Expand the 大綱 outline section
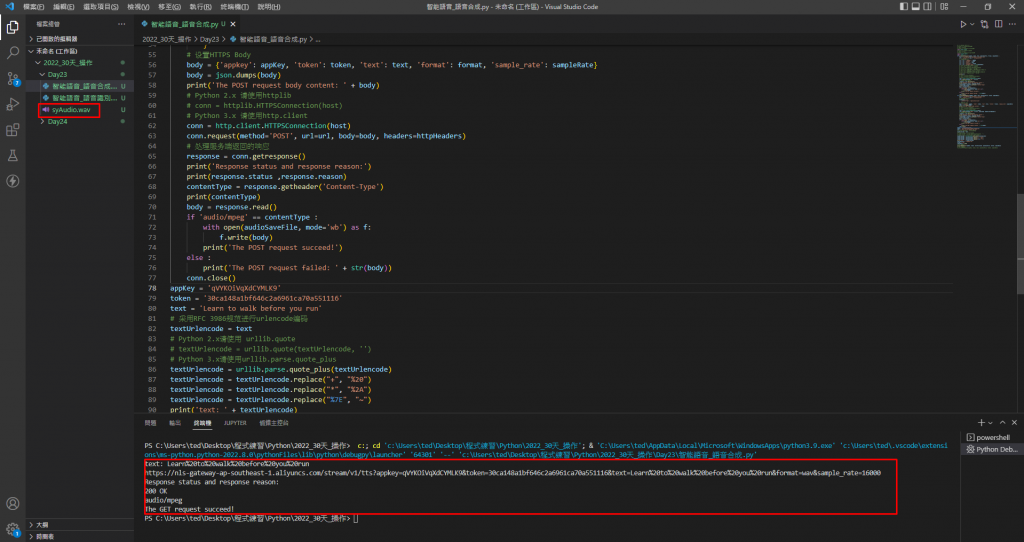Screen dimensions: 1024x542 [80, 524]
